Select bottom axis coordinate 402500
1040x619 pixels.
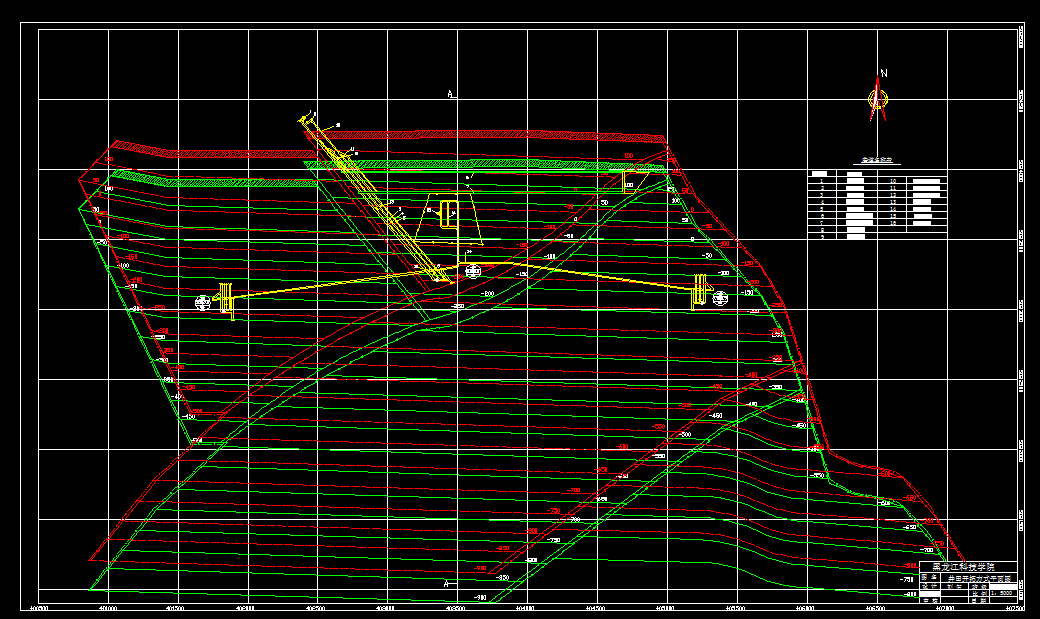click(315, 608)
